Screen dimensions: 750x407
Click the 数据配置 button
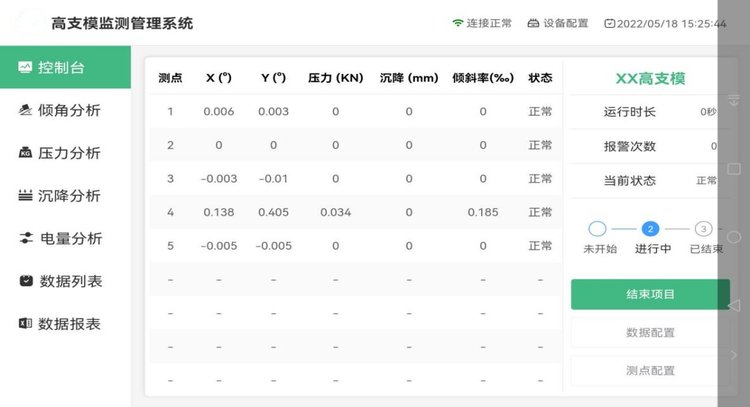650,332
